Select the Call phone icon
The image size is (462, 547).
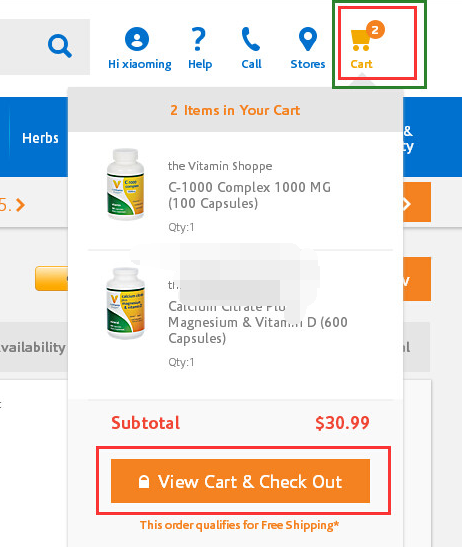pyautogui.click(x=251, y=39)
